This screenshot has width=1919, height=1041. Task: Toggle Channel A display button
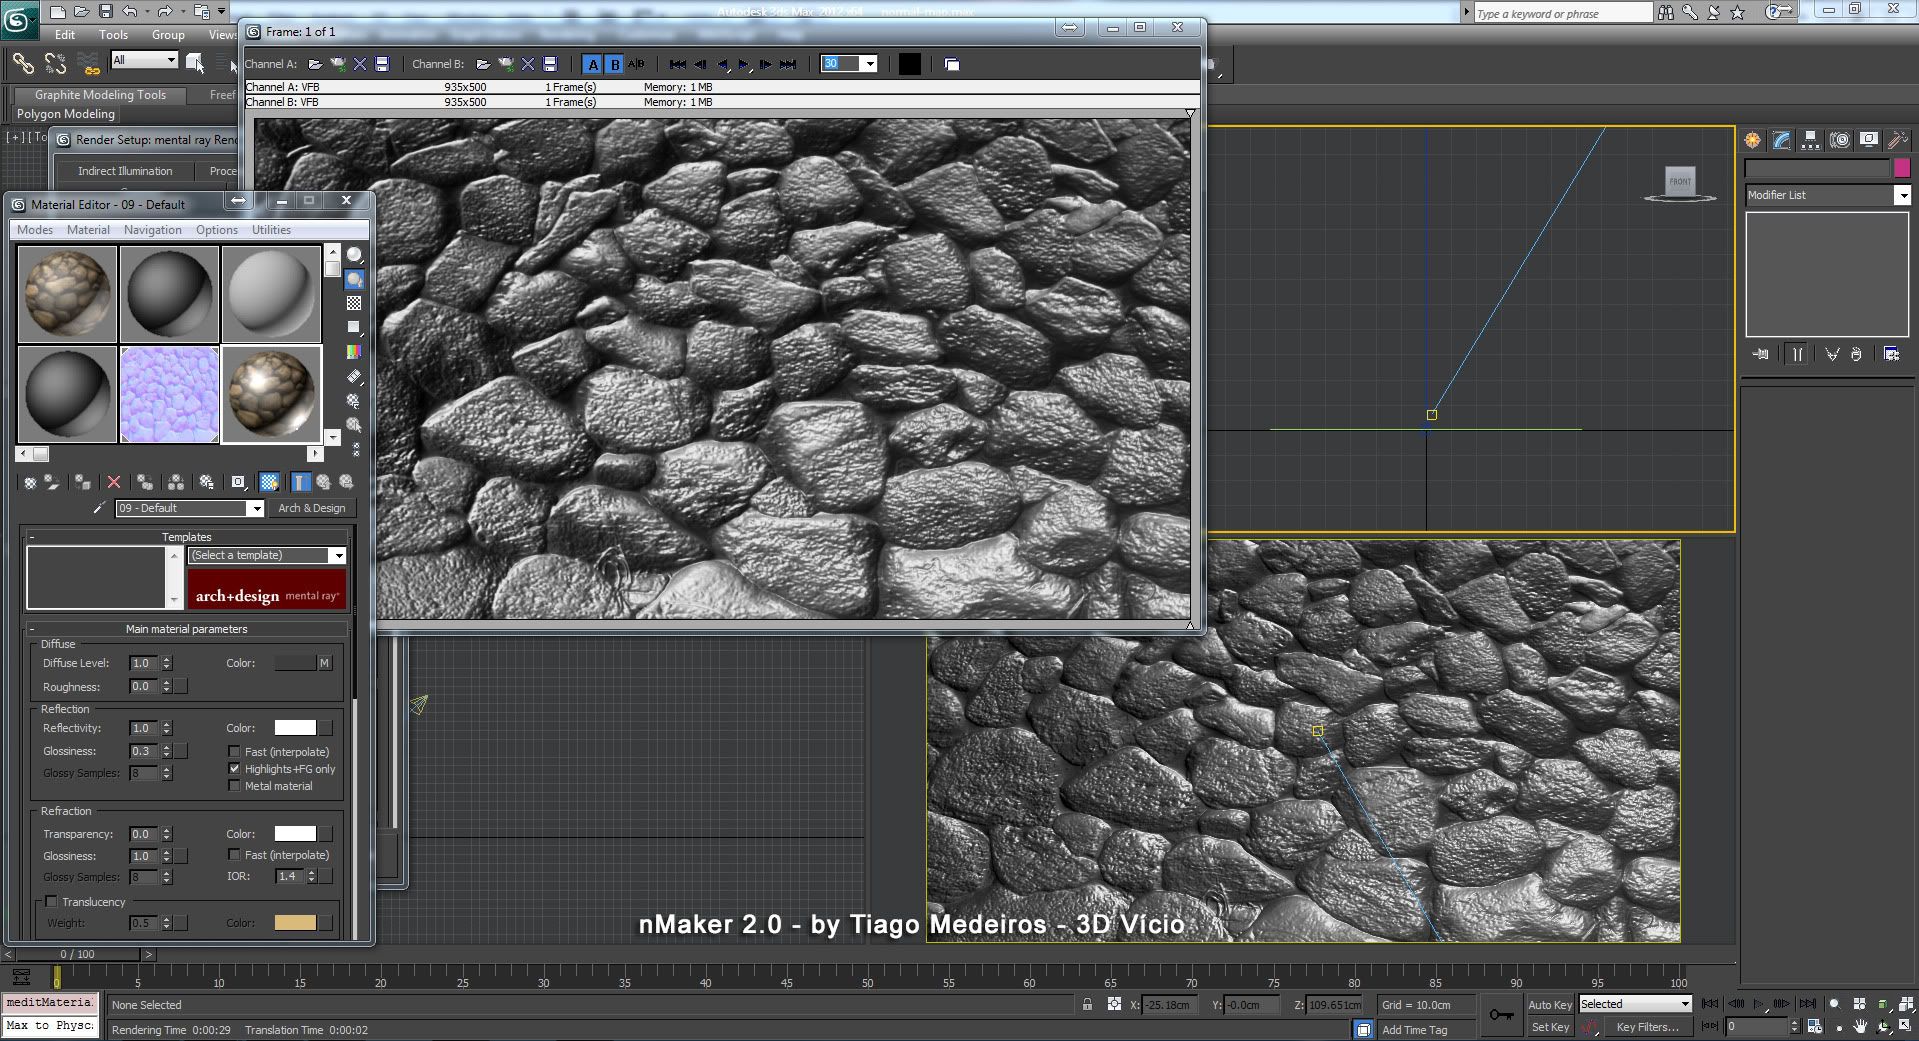(593, 64)
